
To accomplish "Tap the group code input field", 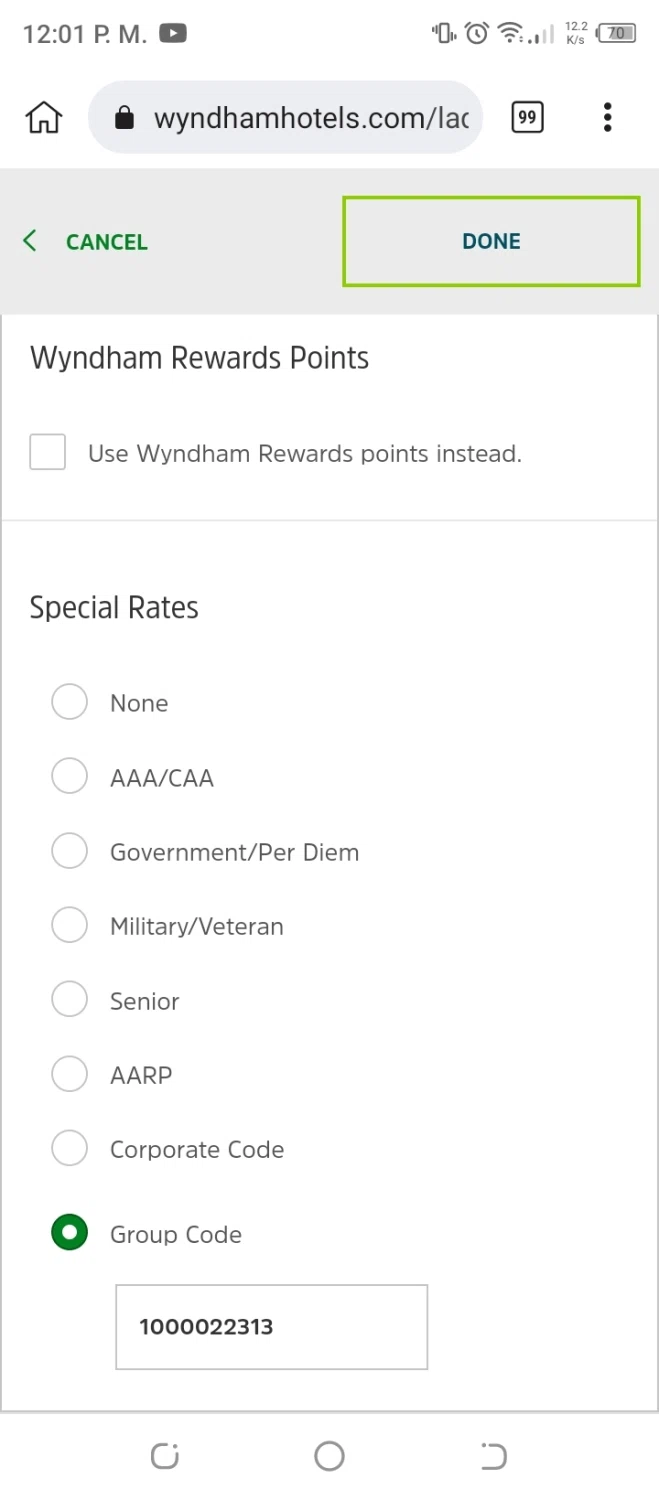I will (x=271, y=1327).
